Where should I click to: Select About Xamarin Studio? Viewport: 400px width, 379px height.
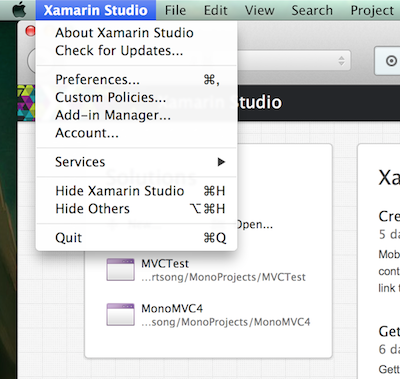[136, 33]
